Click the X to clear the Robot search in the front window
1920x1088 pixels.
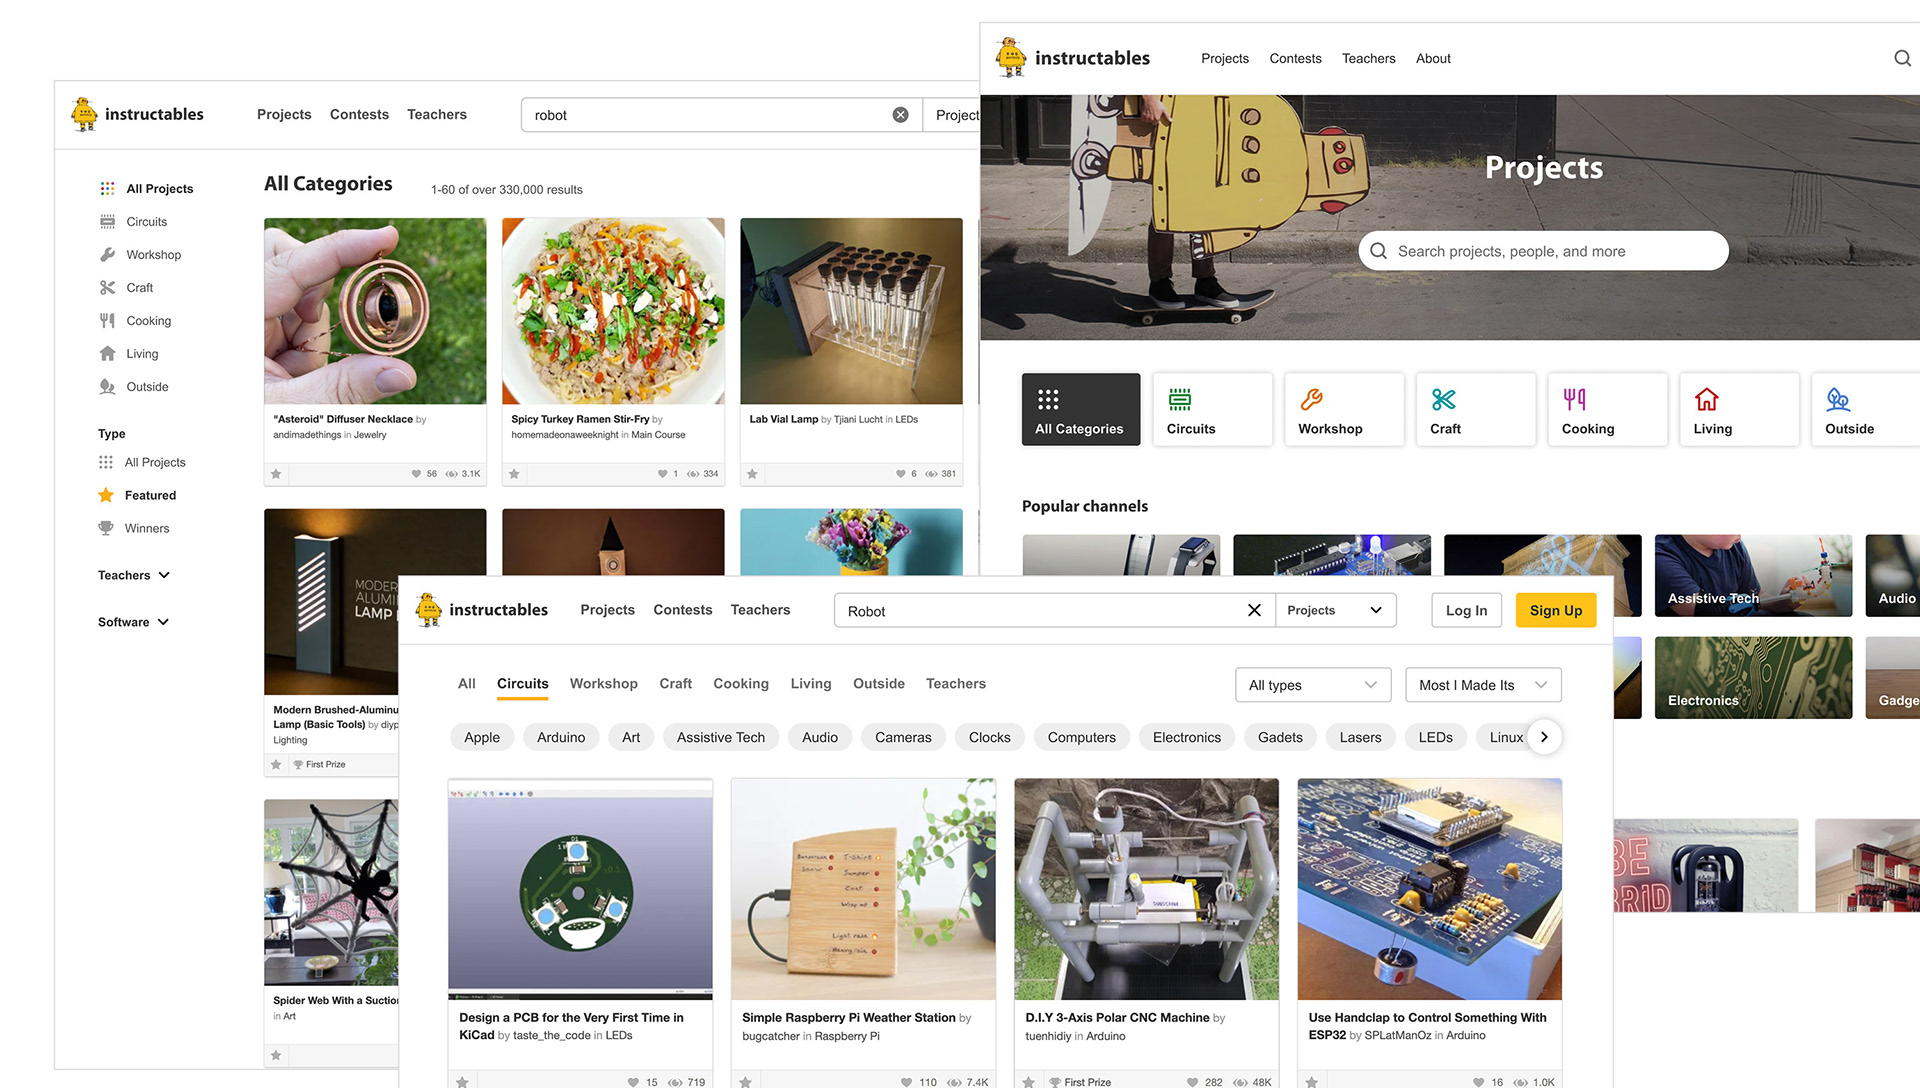click(x=1254, y=610)
